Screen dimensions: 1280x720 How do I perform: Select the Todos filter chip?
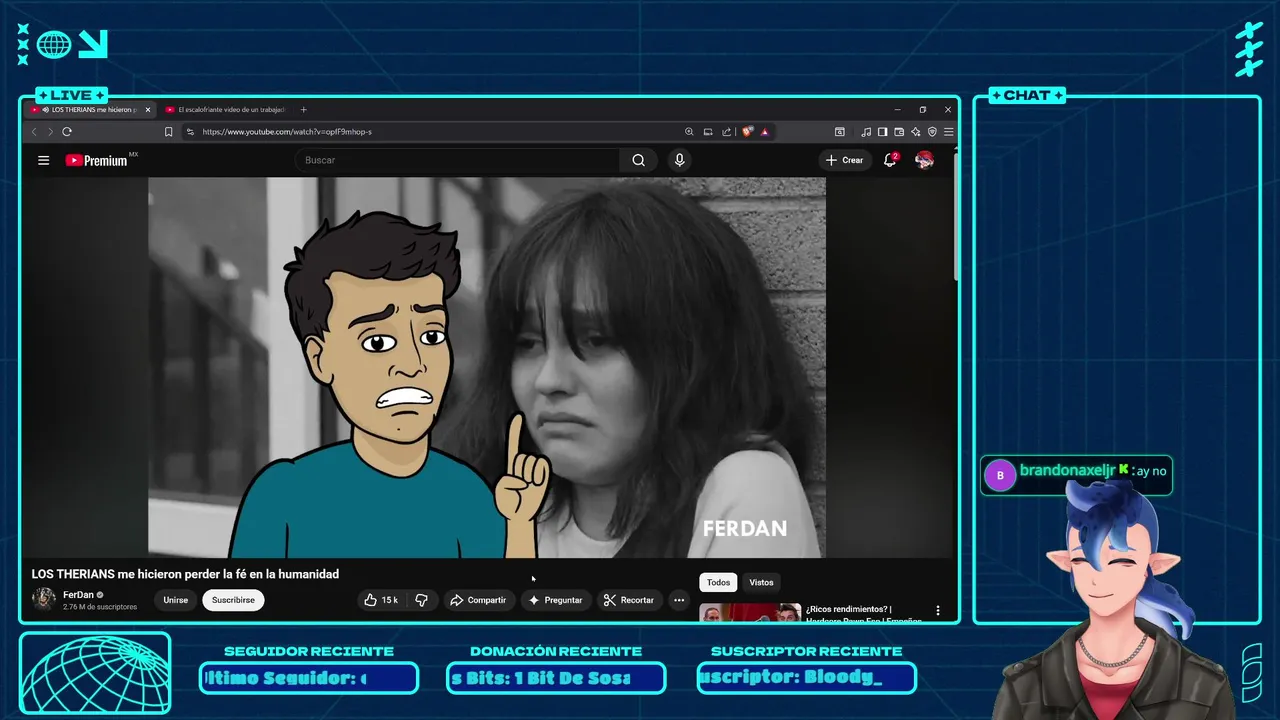coord(718,582)
